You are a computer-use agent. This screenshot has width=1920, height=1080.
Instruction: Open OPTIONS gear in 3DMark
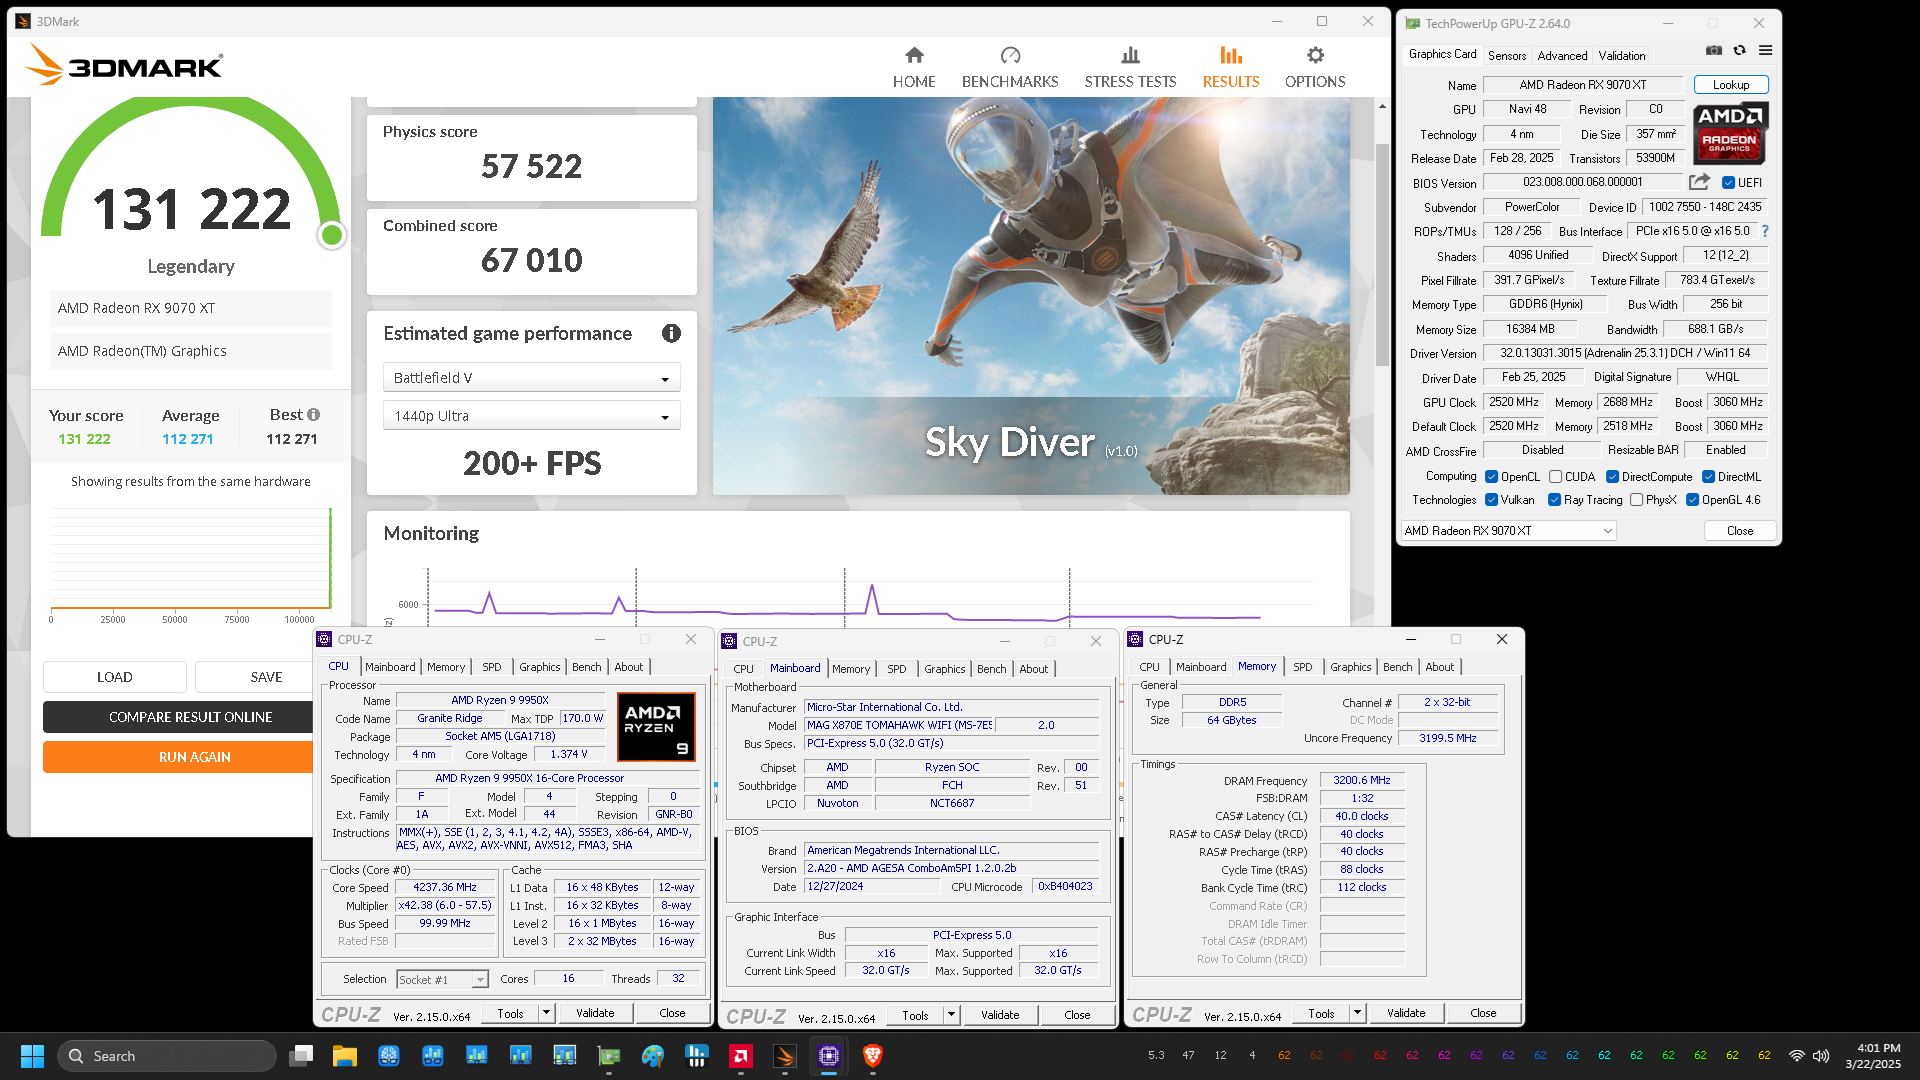click(1315, 67)
